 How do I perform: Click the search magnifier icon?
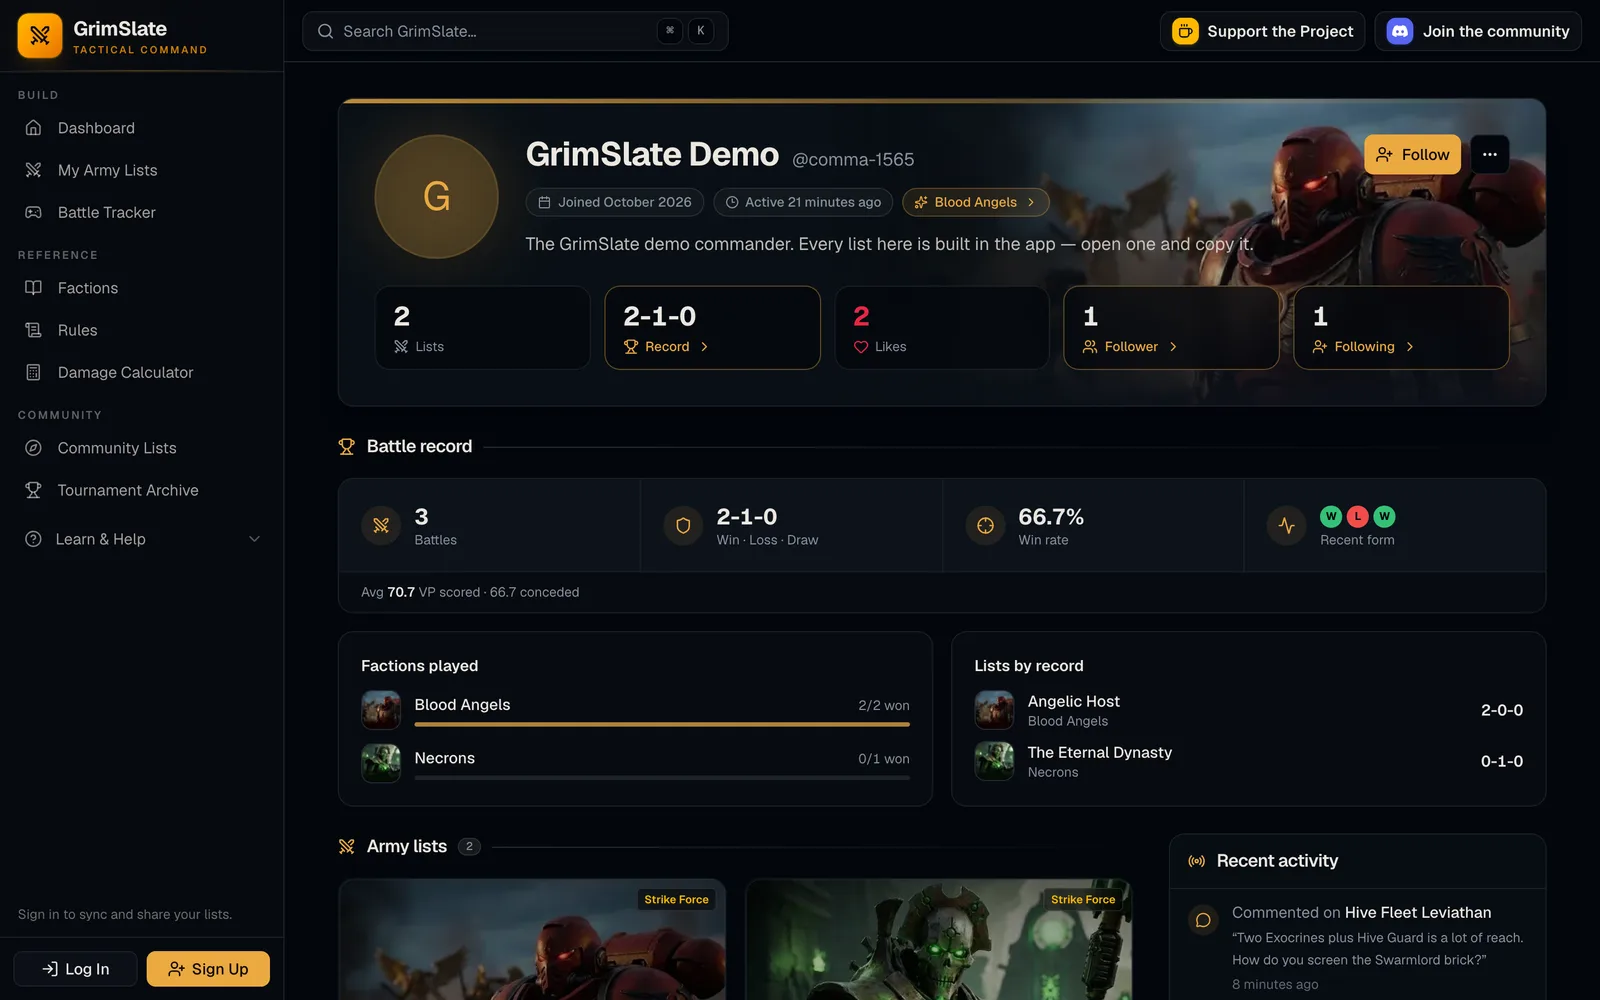tap(325, 31)
